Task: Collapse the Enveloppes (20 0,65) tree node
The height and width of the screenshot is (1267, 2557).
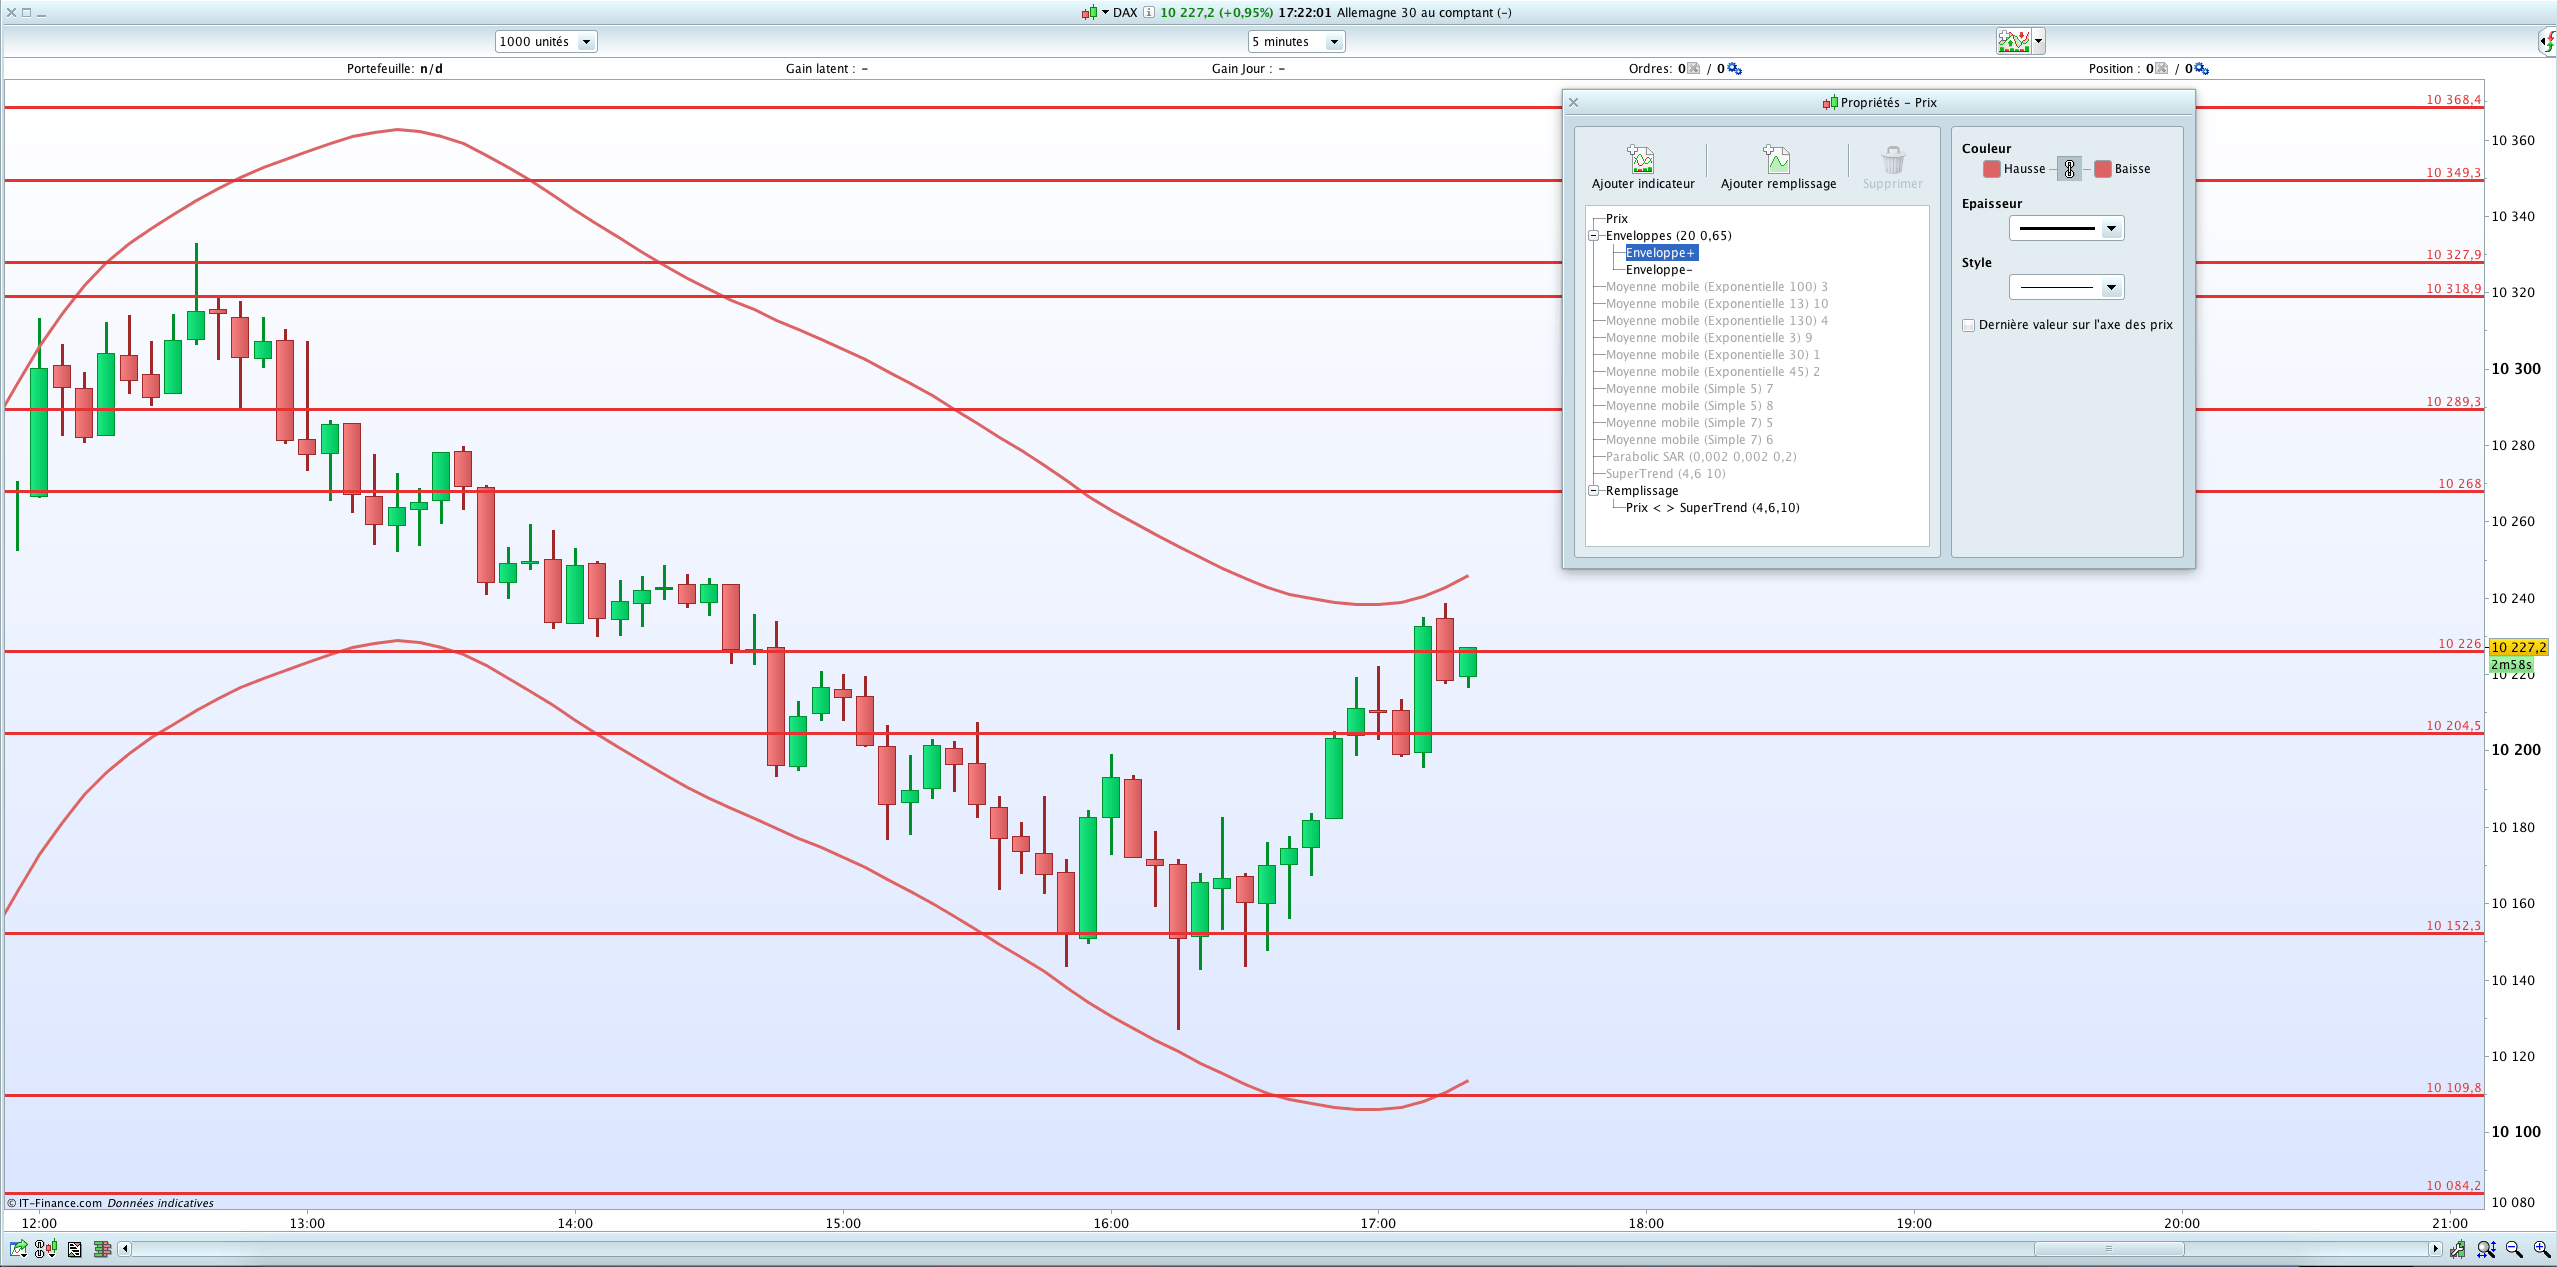Action: pos(1594,236)
